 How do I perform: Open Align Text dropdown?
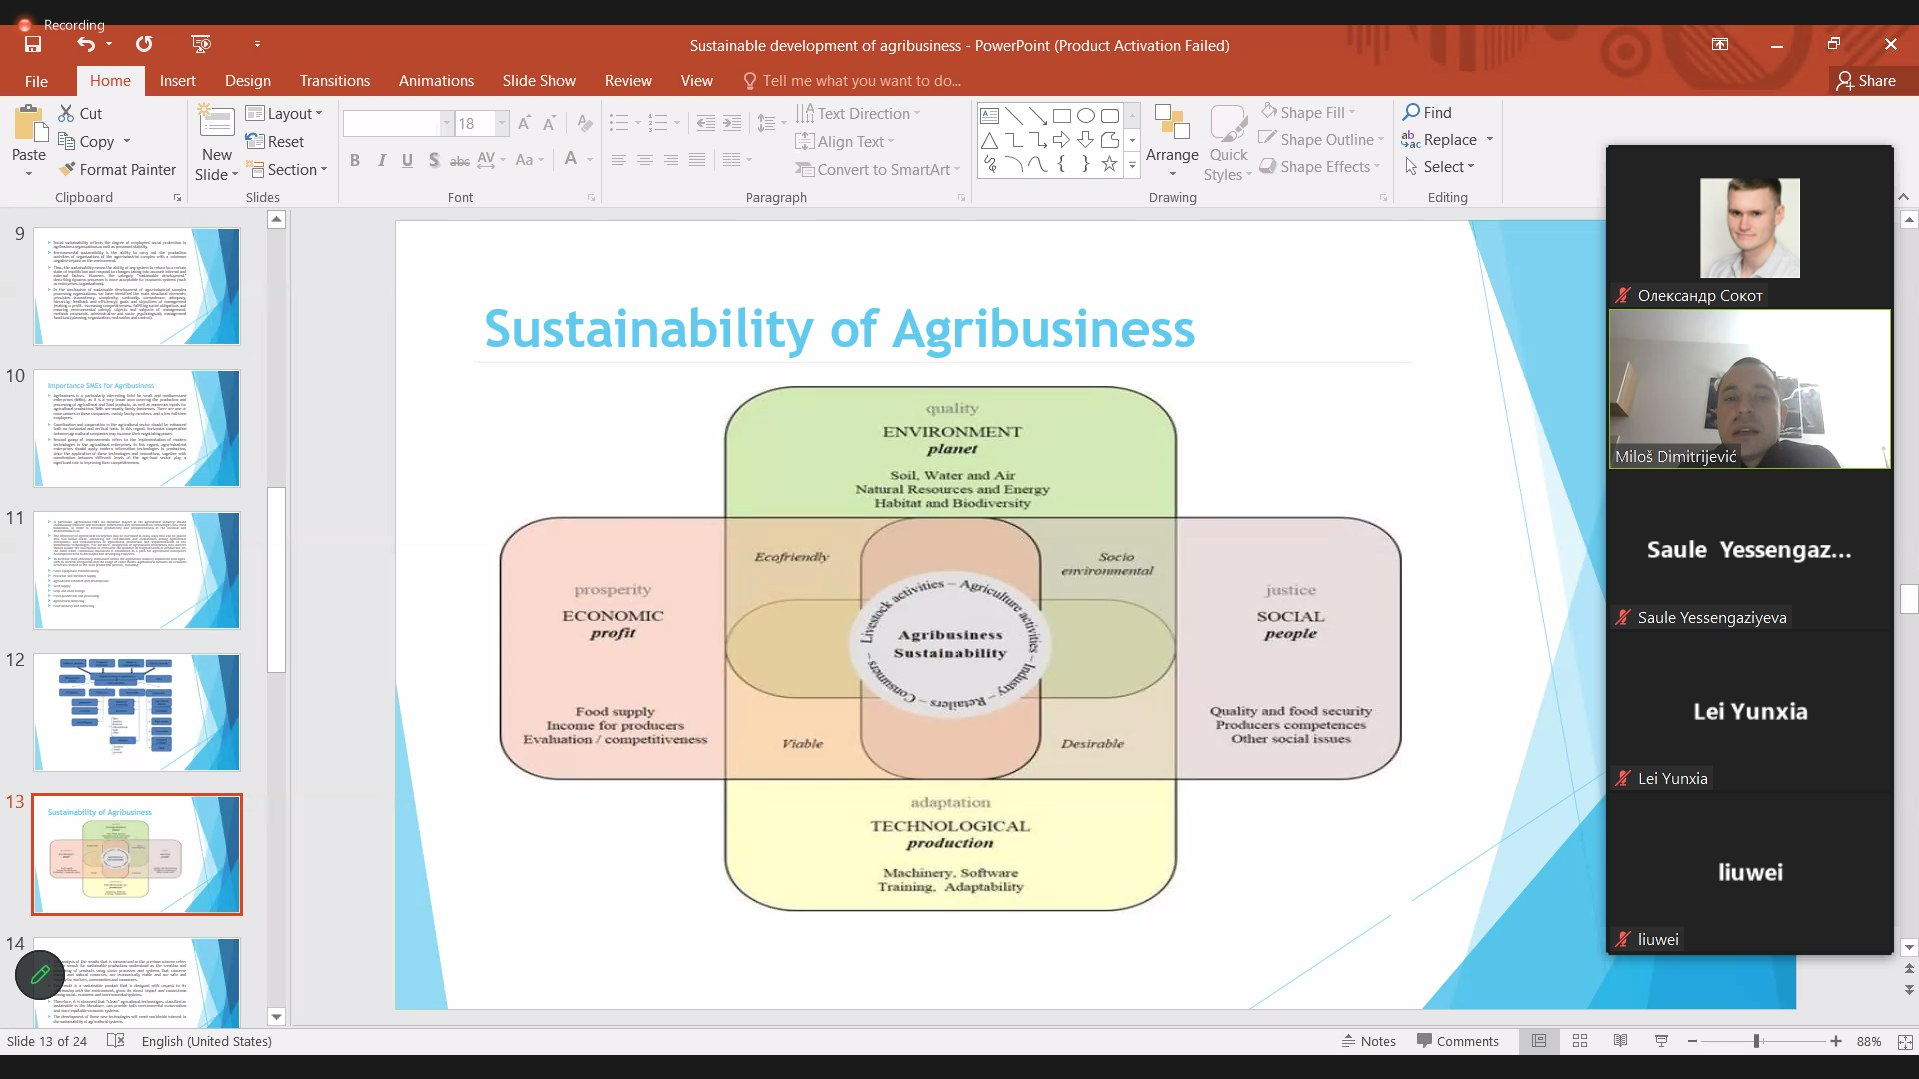coord(845,141)
